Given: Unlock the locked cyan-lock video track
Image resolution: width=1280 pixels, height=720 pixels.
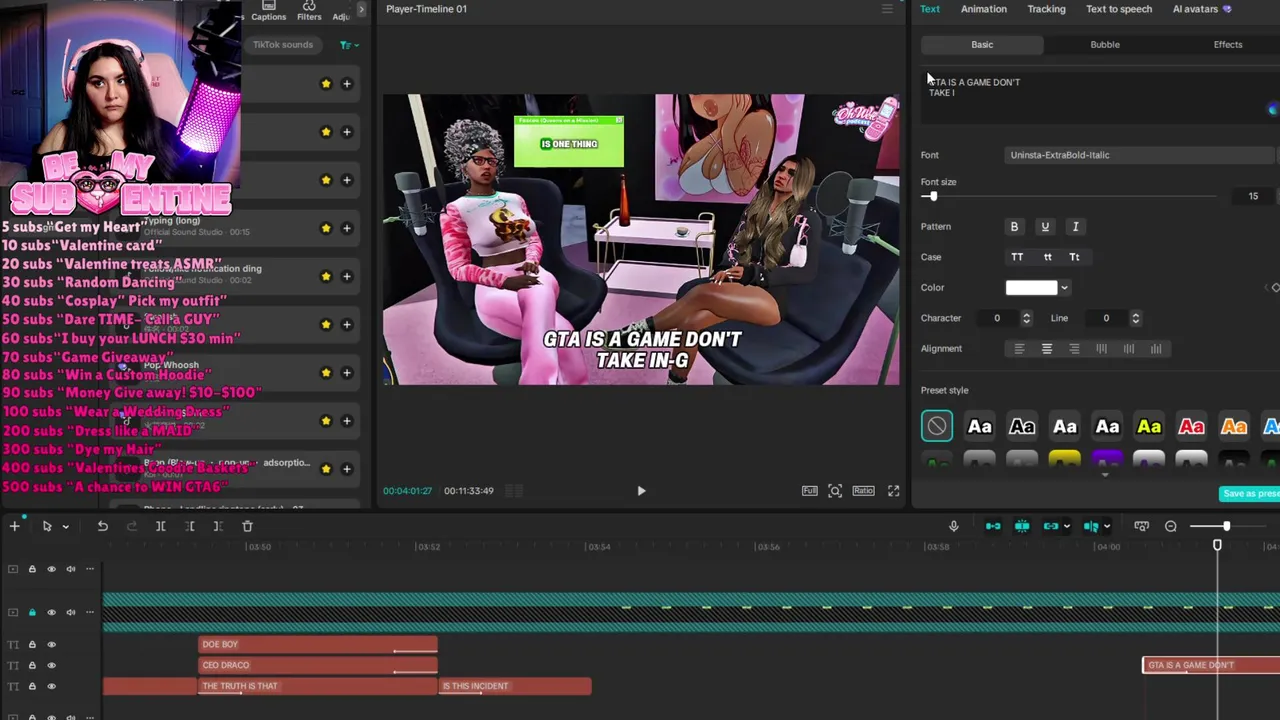Looking at the screenshot, I should coord(32,612).
